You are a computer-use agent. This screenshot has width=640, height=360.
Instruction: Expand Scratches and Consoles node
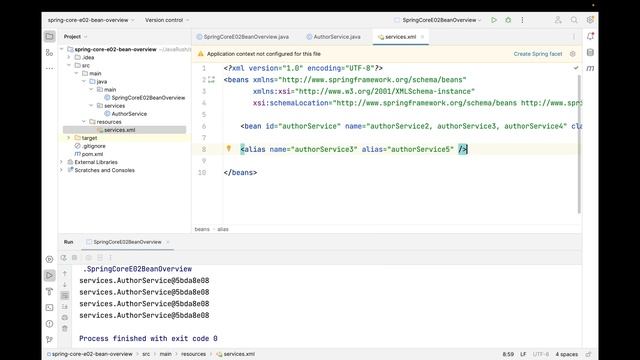62,170
